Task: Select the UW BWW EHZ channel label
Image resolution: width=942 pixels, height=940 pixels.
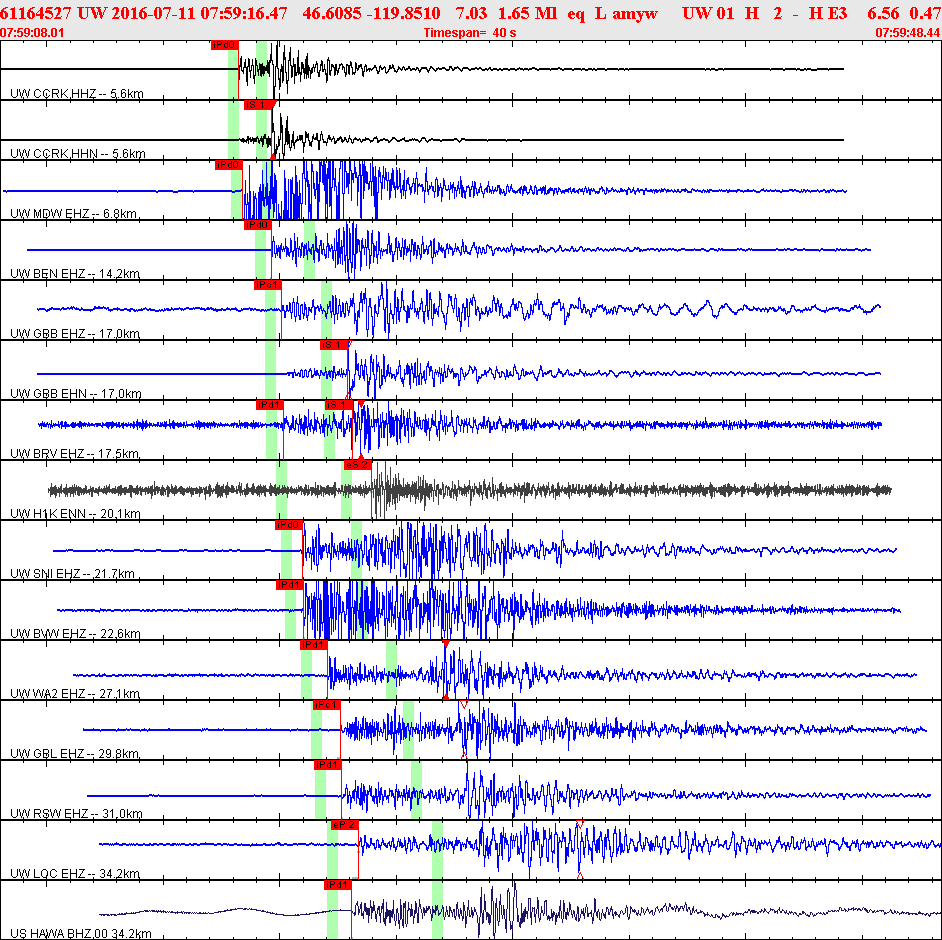Action: [x=75, y=634]
